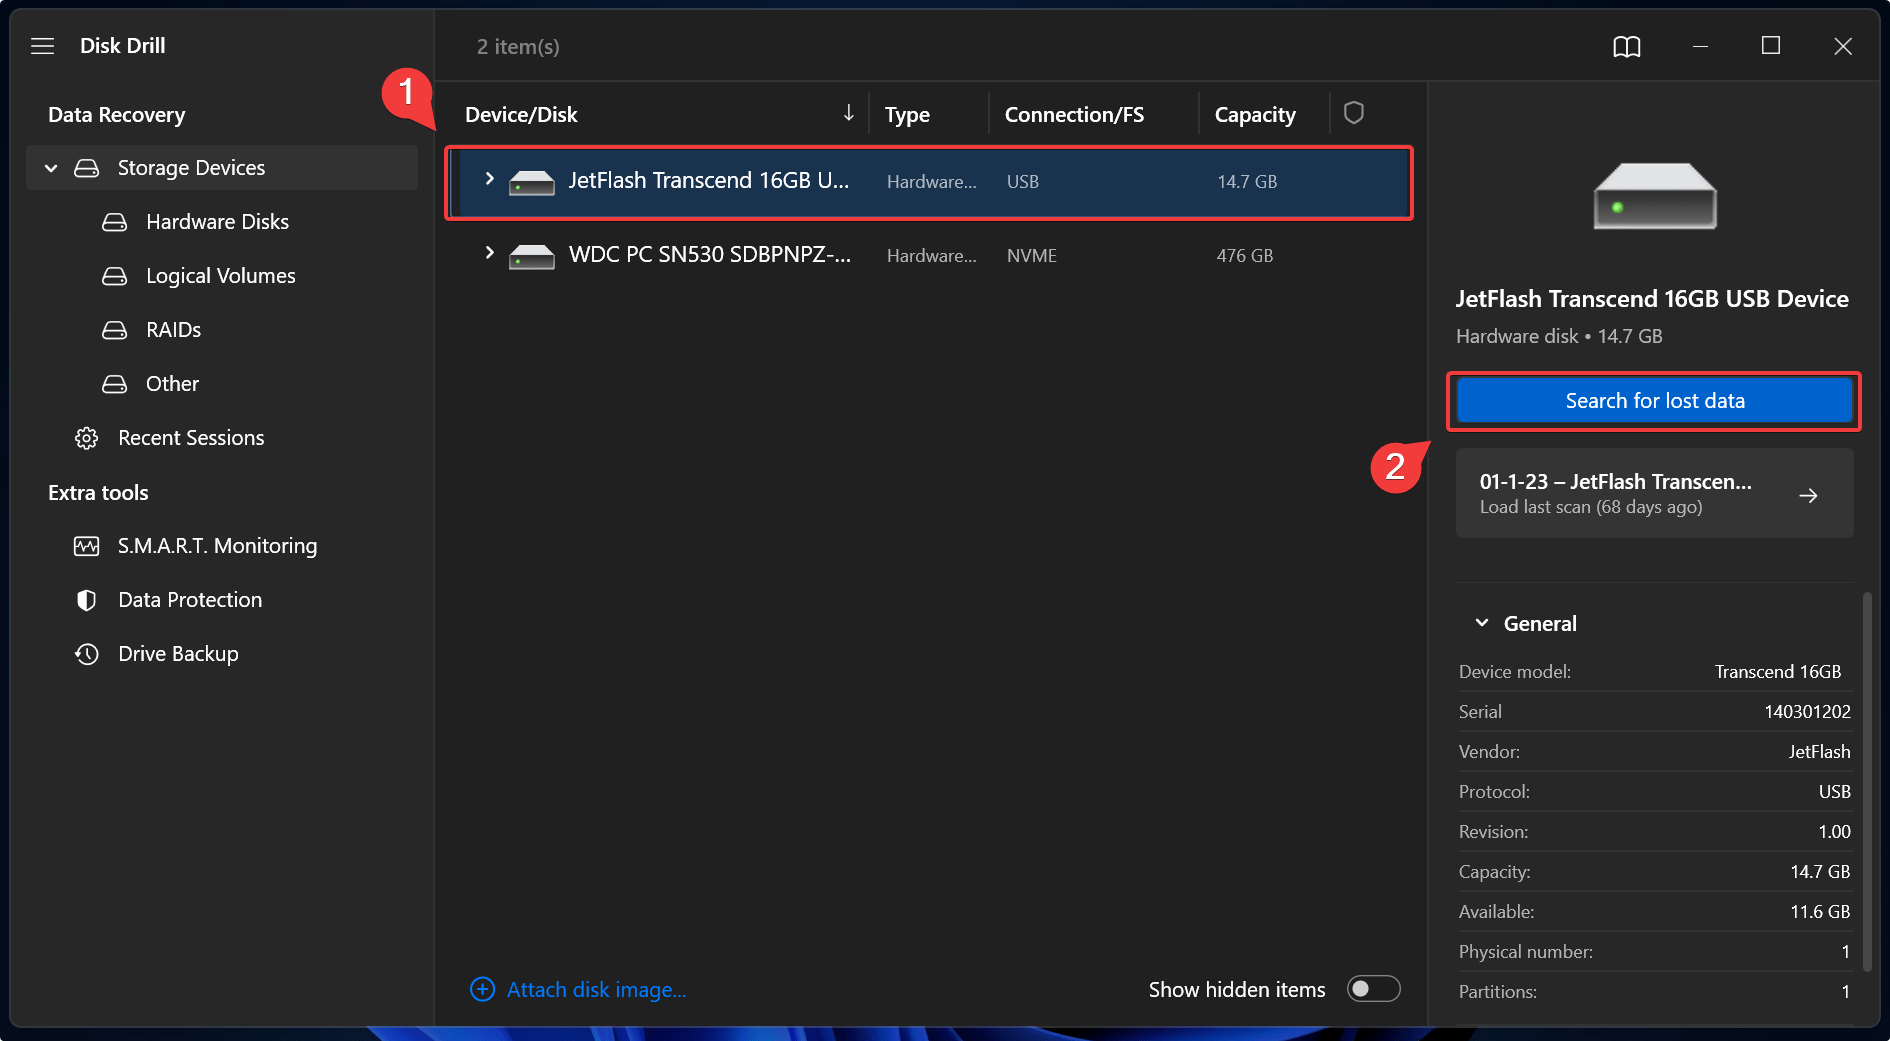Expand the WDC PC SN530 disk row
1890x1041 pixels.
pos(489,253)
